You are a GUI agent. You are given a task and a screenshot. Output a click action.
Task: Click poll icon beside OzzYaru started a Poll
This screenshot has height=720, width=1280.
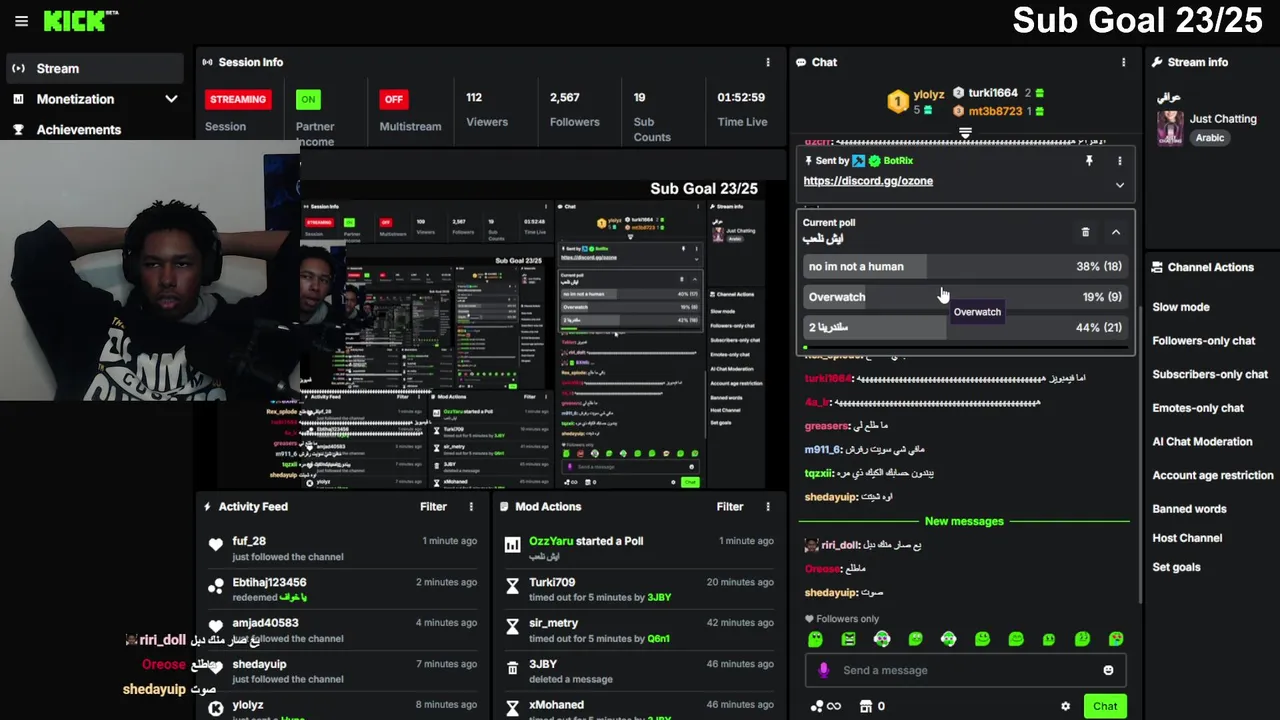[512, 545]
